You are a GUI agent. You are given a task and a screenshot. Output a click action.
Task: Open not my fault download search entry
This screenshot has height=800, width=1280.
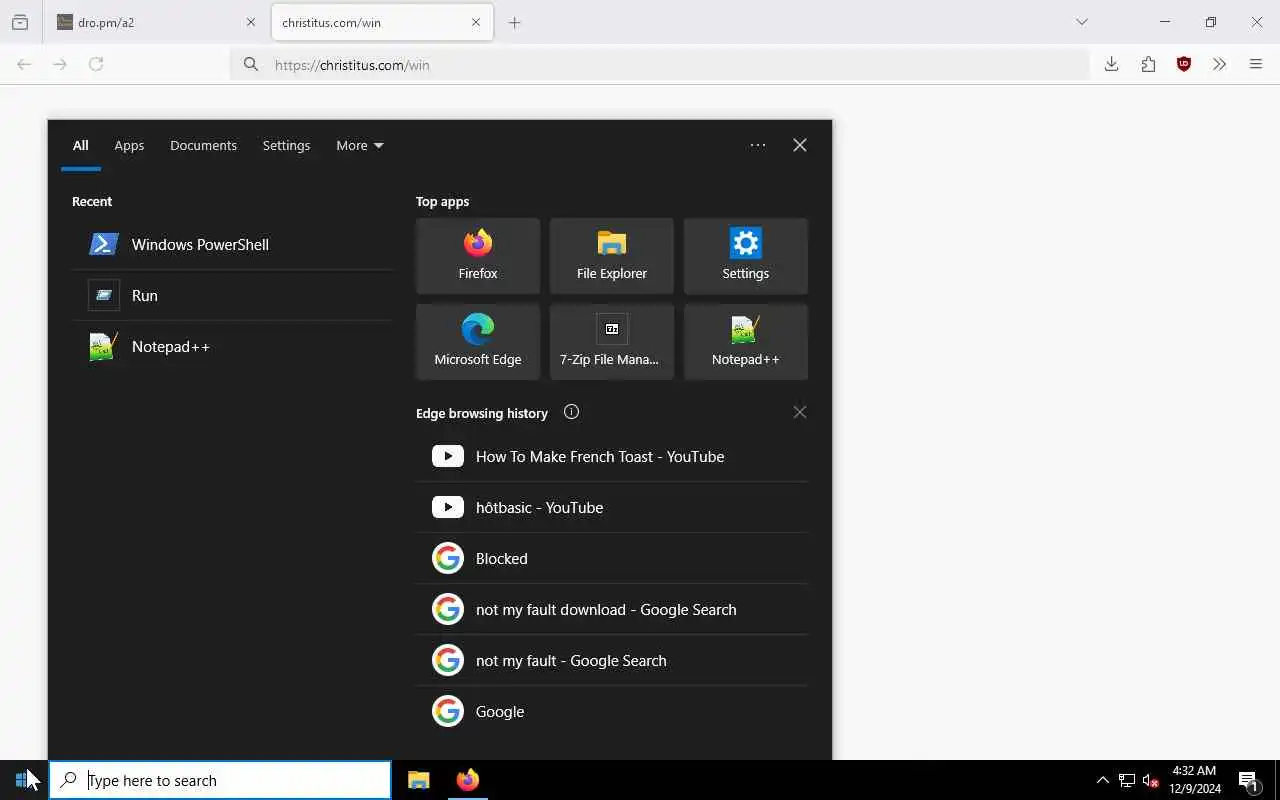point(612,609)
